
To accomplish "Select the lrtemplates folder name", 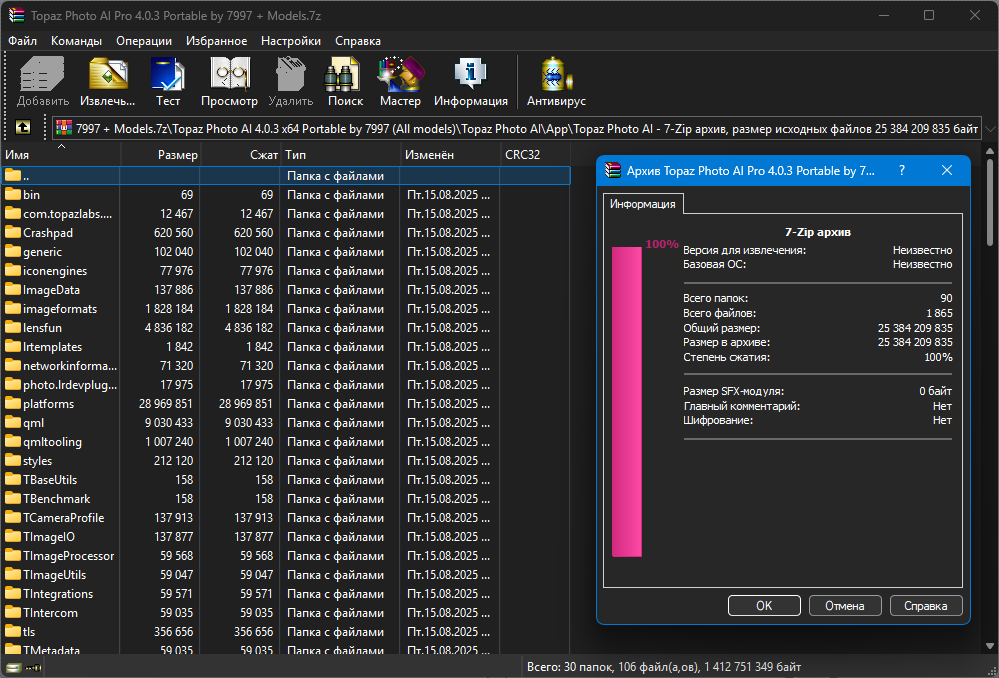I will [x=52, y=347].
